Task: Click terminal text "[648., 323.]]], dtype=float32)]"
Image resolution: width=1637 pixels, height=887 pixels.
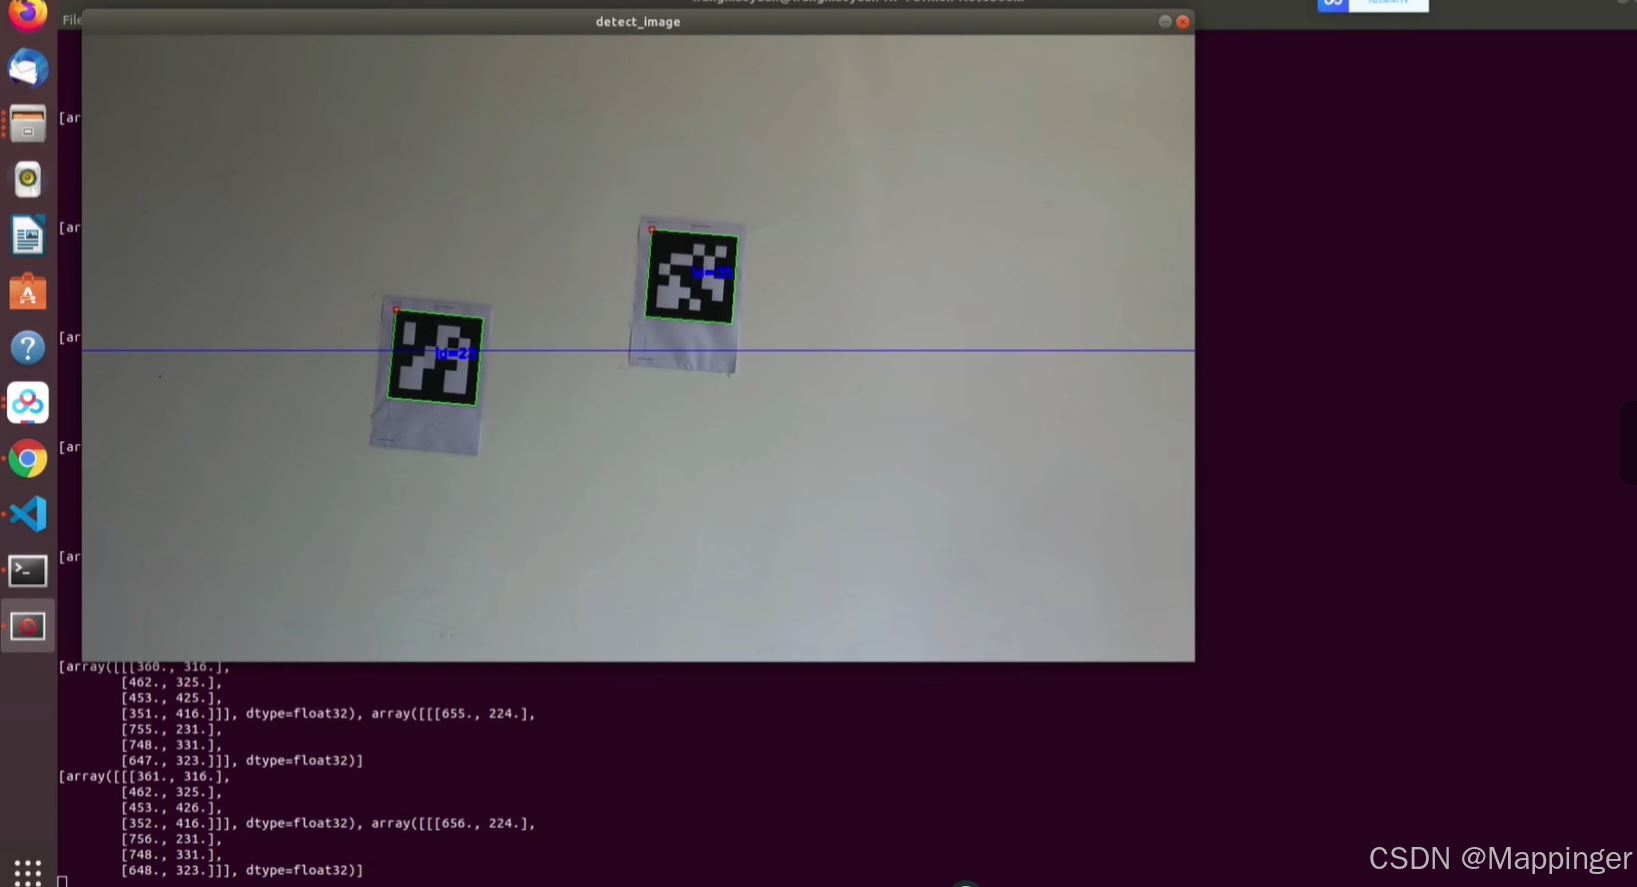Action: 242,871
